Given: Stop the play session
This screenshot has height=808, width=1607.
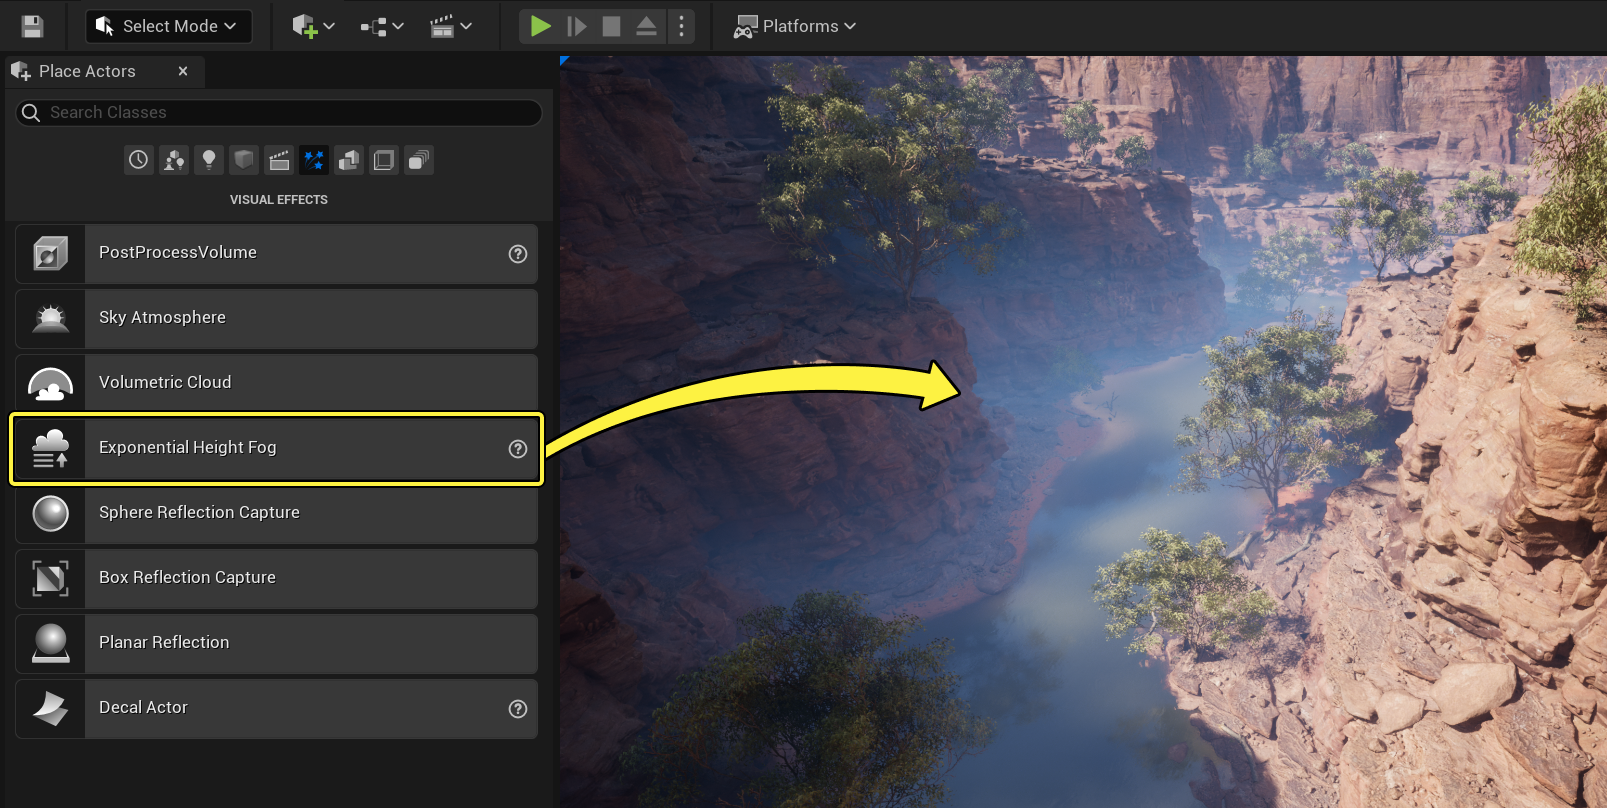Looking at the screenshot, I should coord(611,26).
